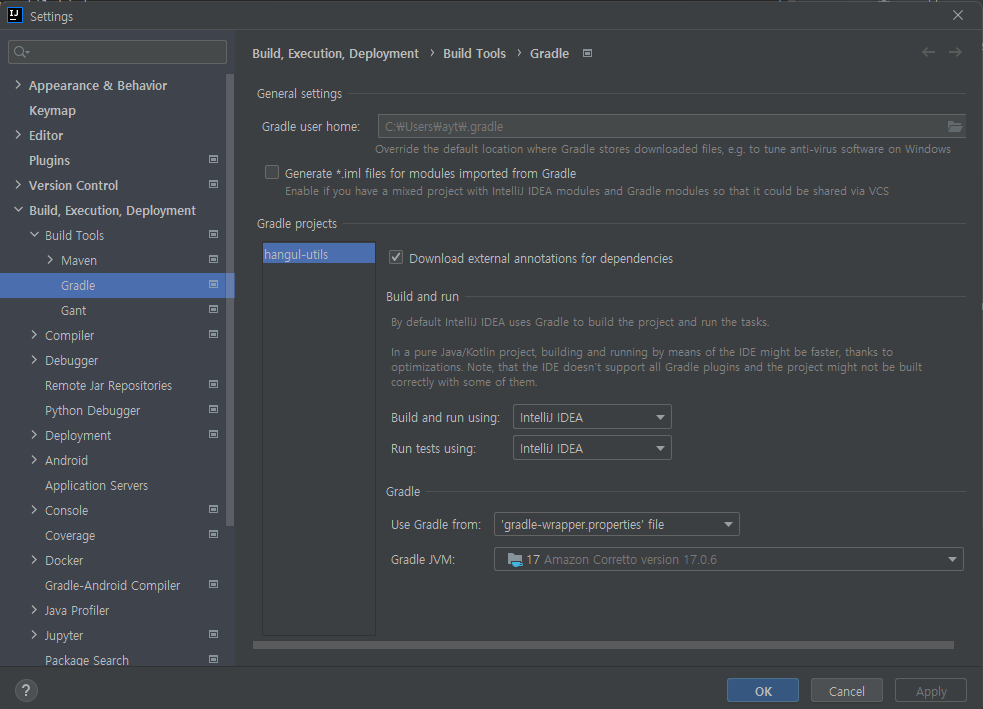Enable Generate *.iml files checkbox
Viewport: 983px width, 709px height.
271,172
